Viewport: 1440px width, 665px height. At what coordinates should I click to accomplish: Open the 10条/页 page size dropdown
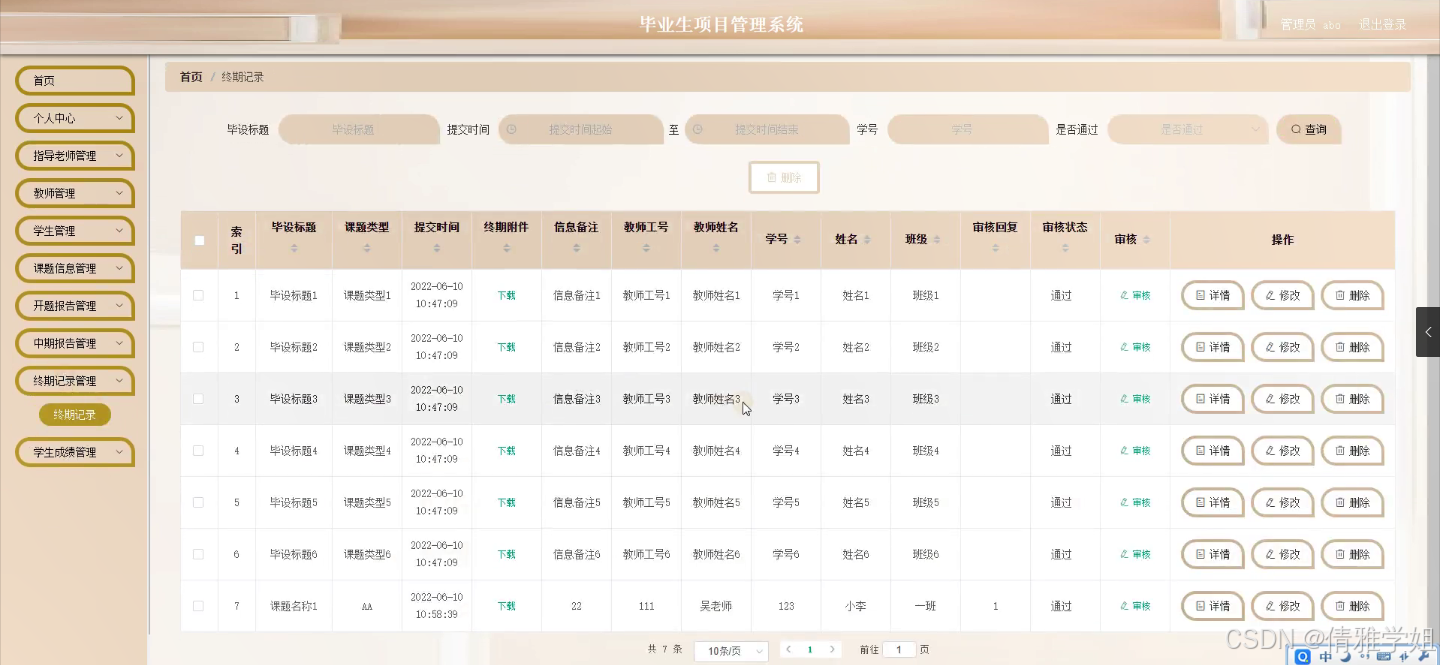point(730,649)
